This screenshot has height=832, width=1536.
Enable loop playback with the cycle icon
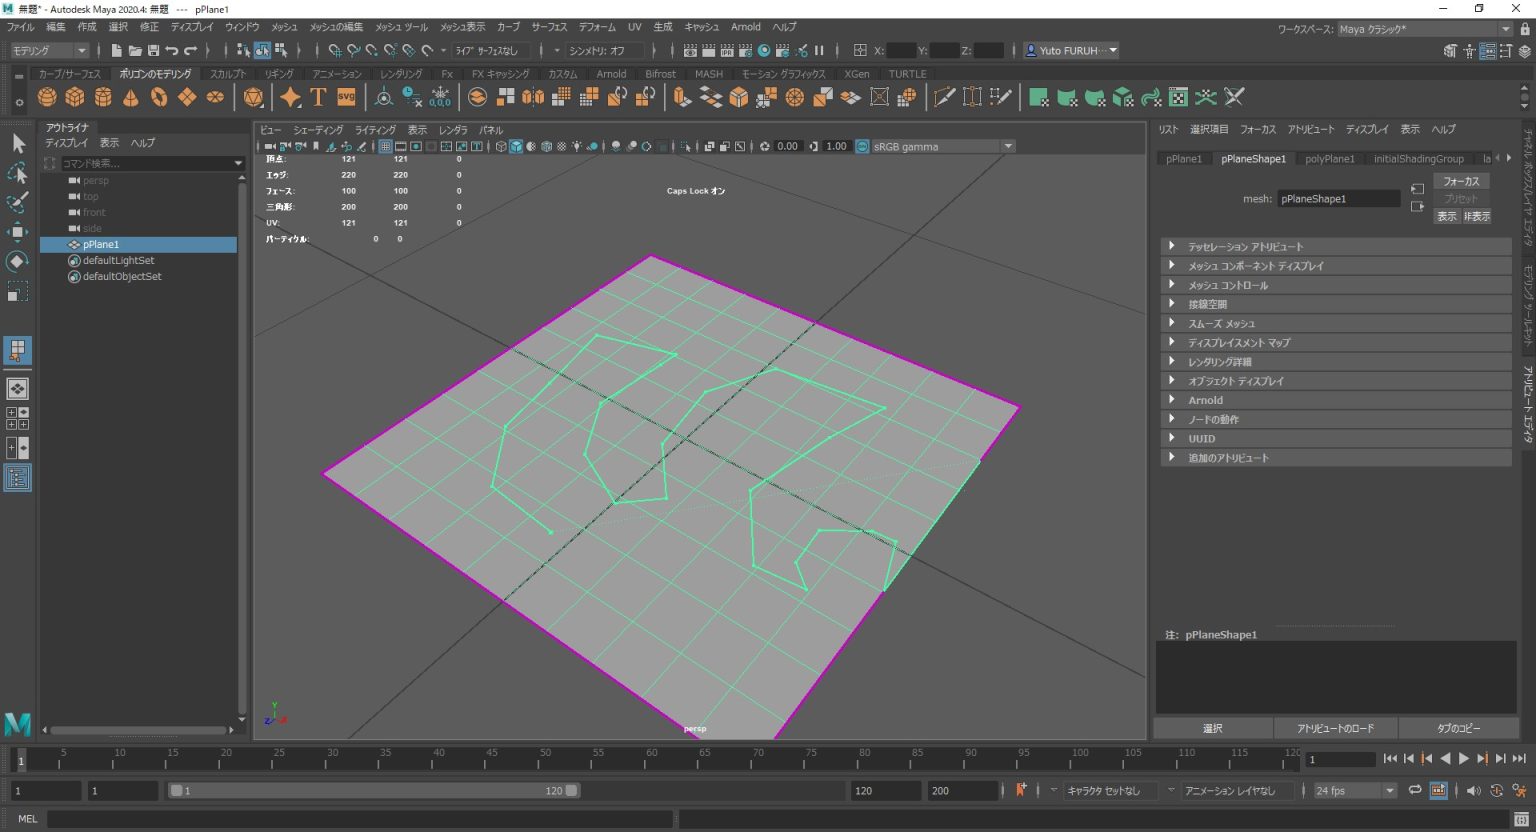pos(1415,790)
